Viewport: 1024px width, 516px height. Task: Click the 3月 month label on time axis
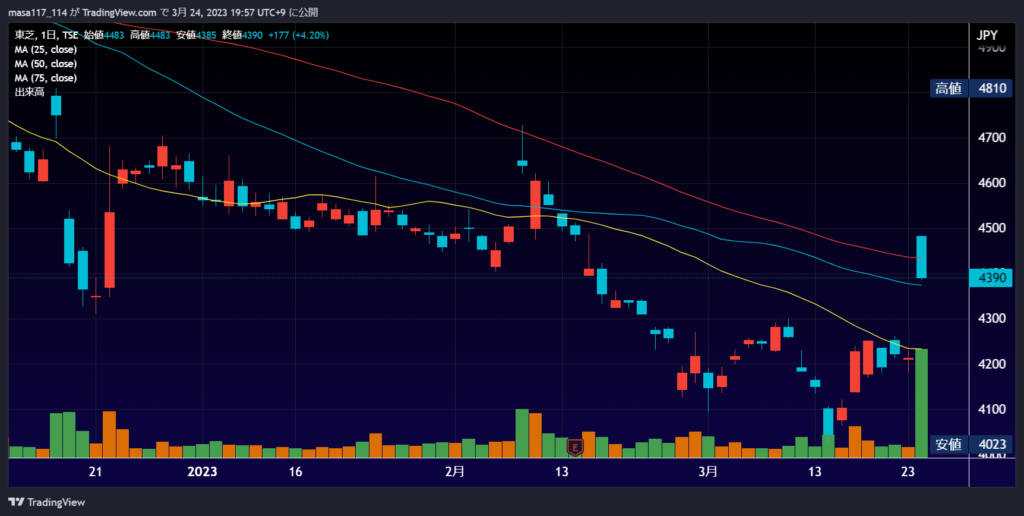708,472
